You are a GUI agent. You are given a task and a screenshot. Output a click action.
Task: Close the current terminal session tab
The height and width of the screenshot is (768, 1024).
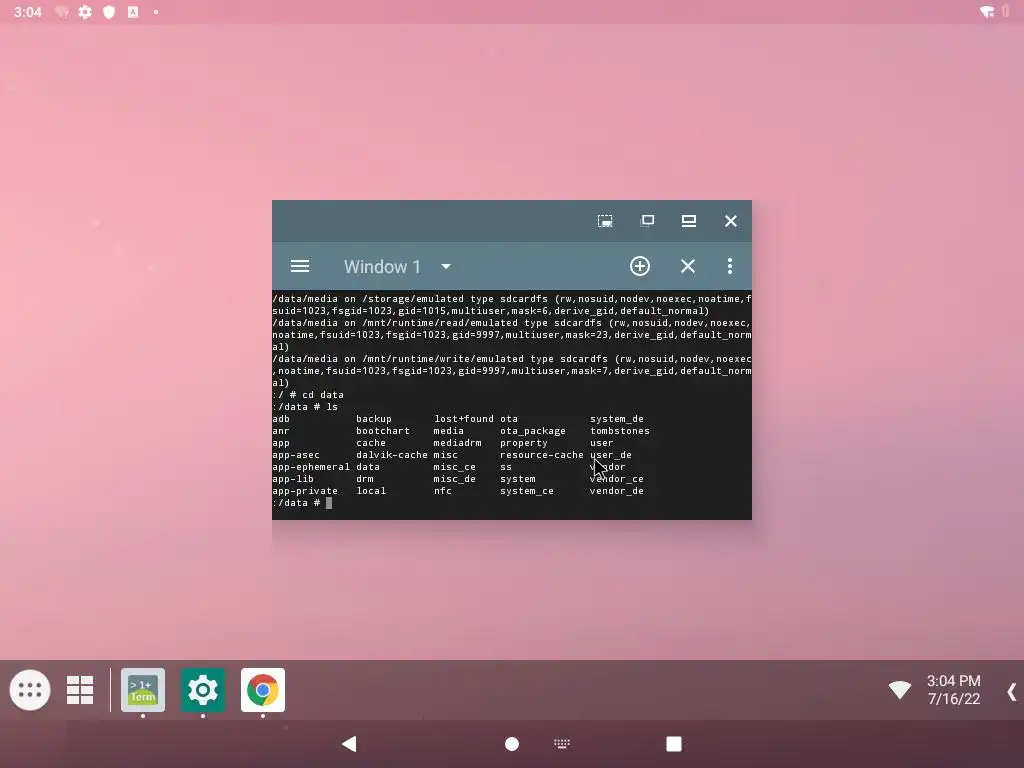pos(688,266)
